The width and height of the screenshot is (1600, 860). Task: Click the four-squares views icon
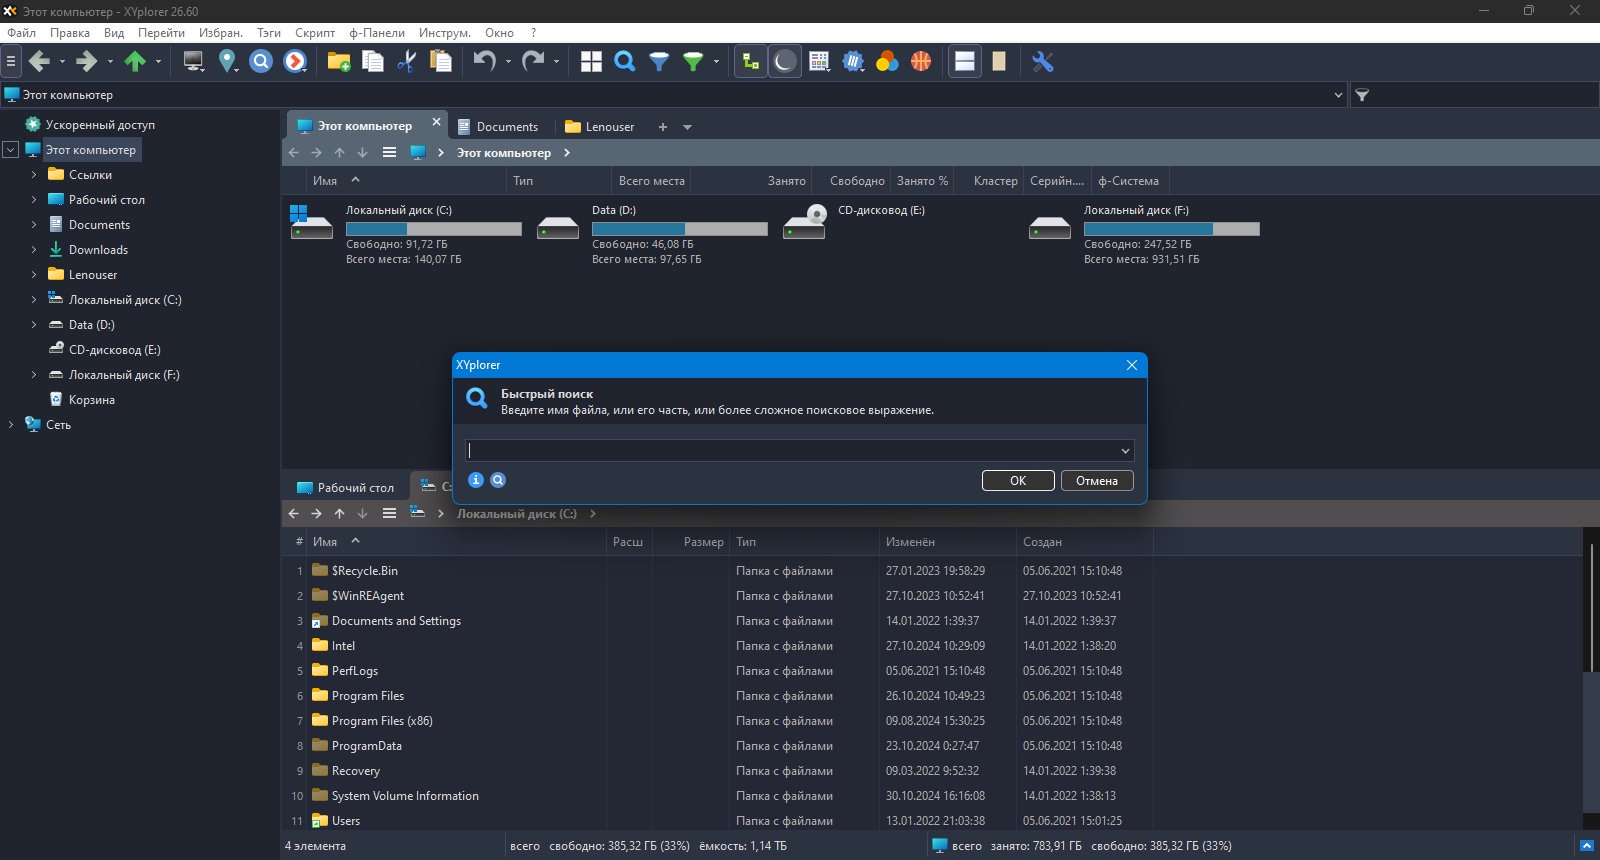click(591, 62)
